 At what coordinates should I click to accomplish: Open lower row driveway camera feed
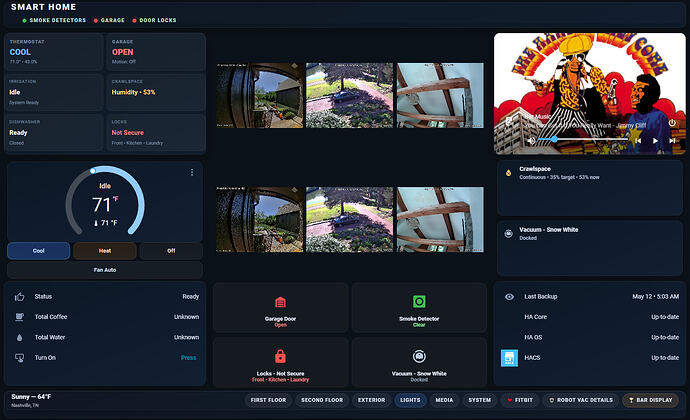coord(349,220)
